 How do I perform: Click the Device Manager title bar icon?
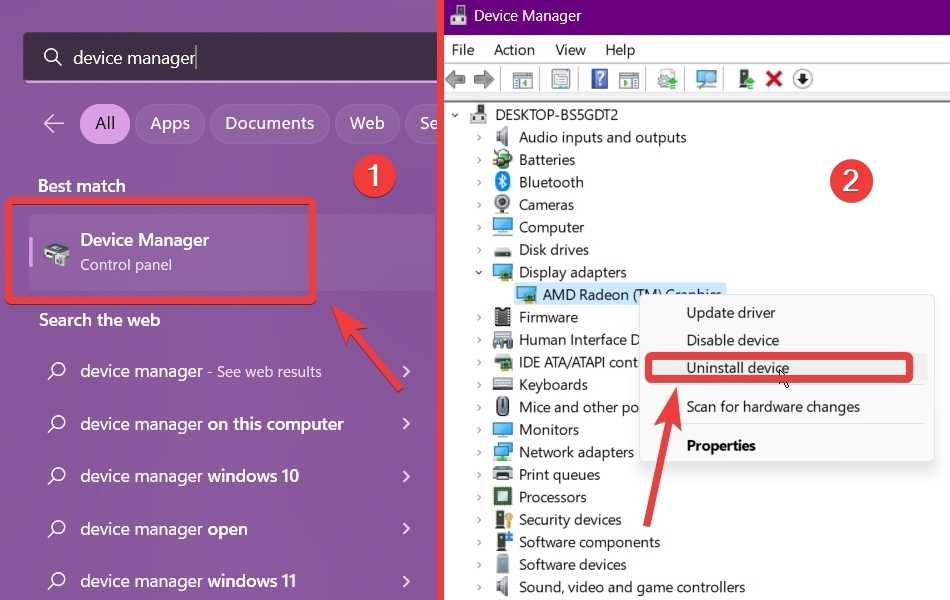459,15
